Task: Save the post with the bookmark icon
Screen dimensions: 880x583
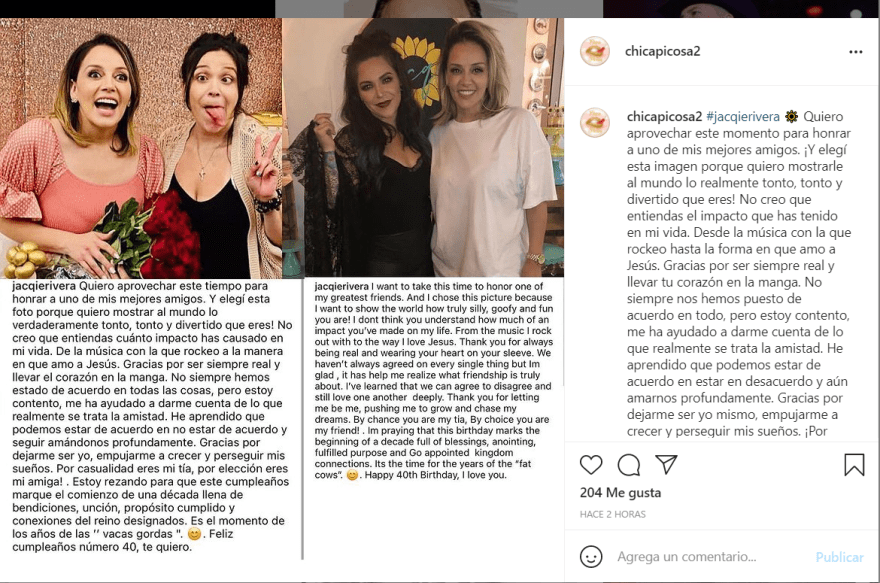Action: point(854,465)
